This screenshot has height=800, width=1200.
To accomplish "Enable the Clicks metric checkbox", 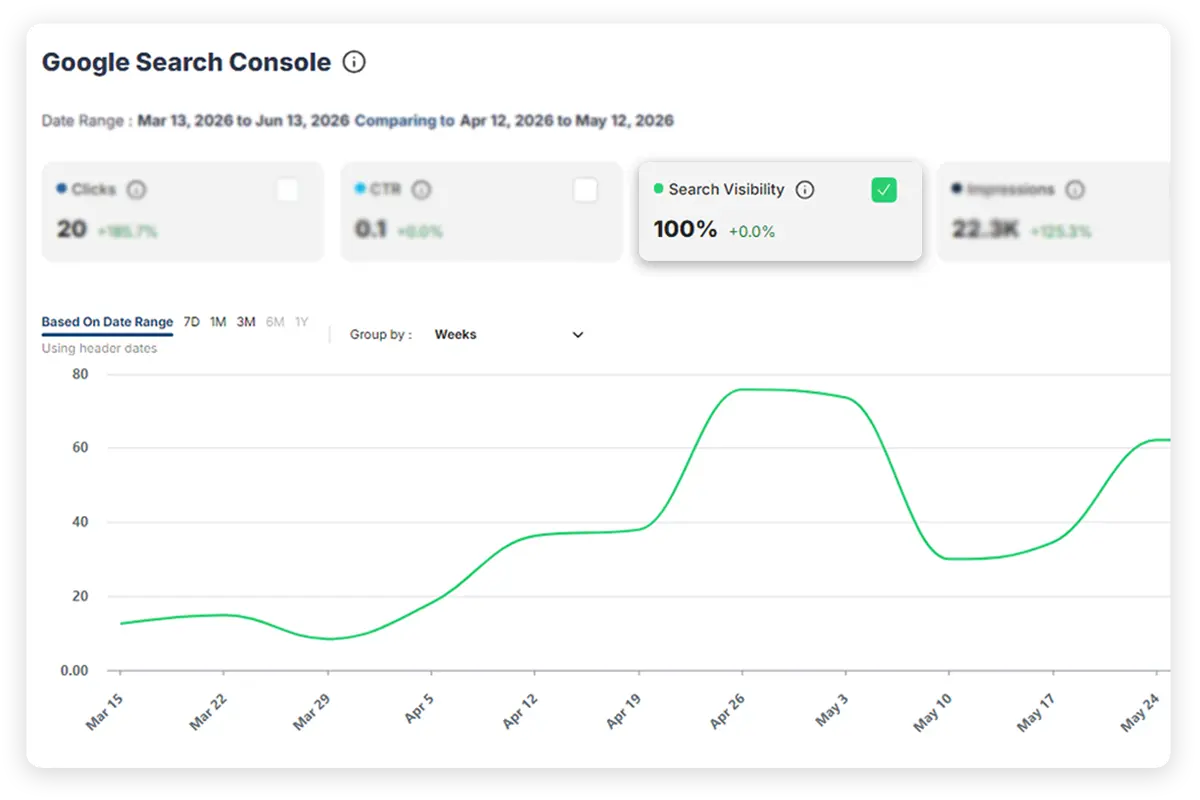I will [x=287, y=190].
